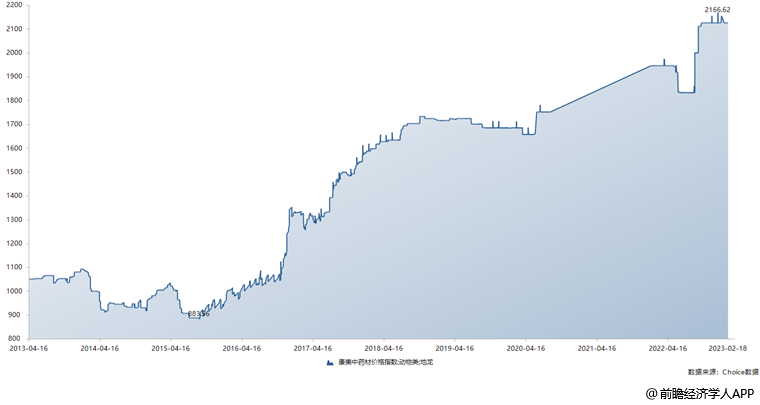Image resolution: width=760 pixels, height=405 pixels.
Task: Click the 900 y-axis value
Action: 16,315
